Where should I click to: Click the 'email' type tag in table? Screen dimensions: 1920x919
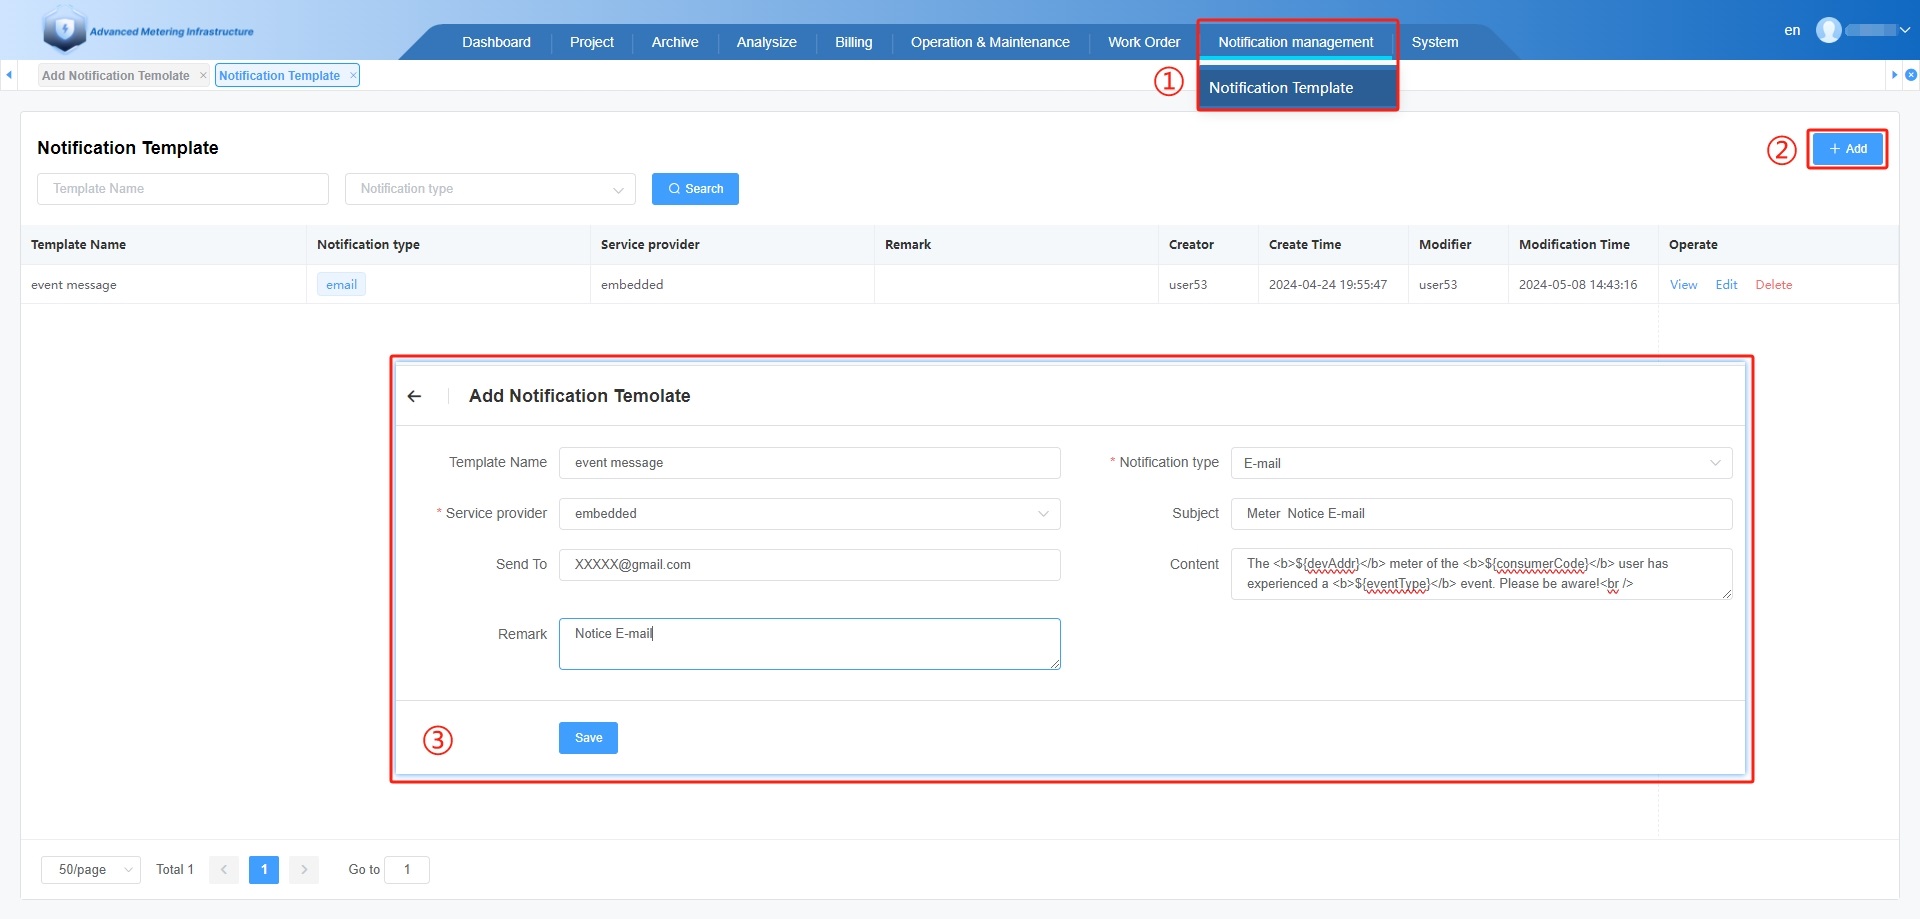click(x=341, y=285)
